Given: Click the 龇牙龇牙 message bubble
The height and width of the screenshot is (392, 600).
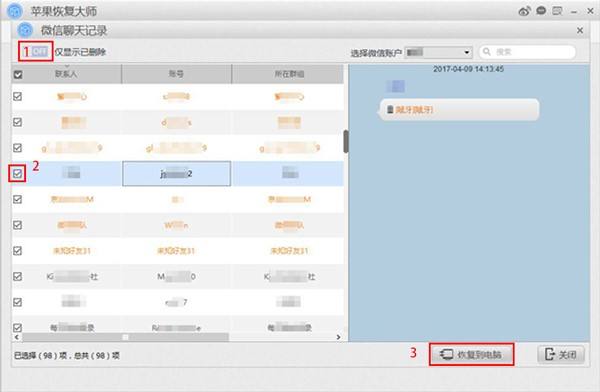Looking at the screenshot, I should click(x=459, y=110).
